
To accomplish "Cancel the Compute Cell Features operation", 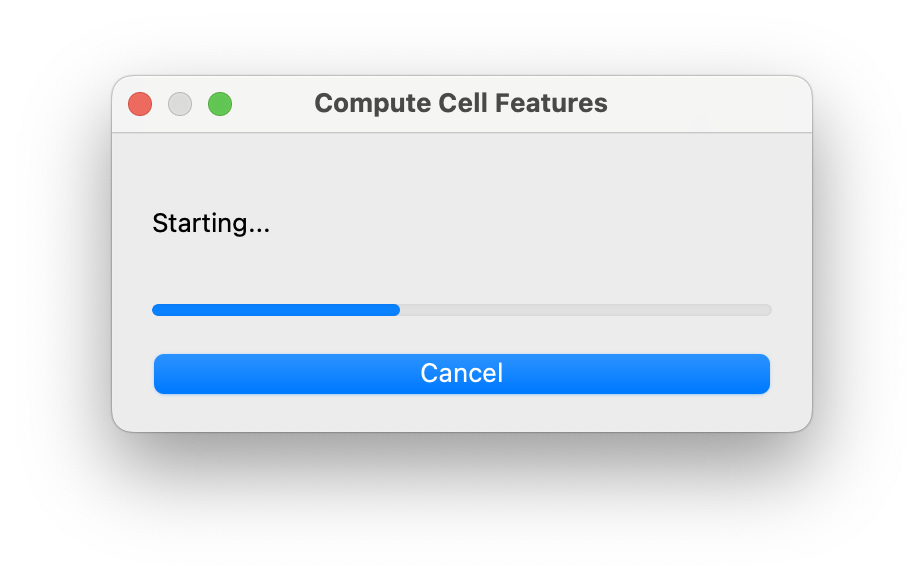I will (x=461, y=373).
